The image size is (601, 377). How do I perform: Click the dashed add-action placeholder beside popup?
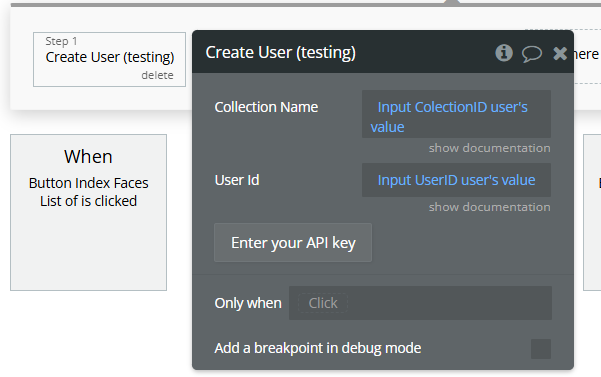(586, 56)
